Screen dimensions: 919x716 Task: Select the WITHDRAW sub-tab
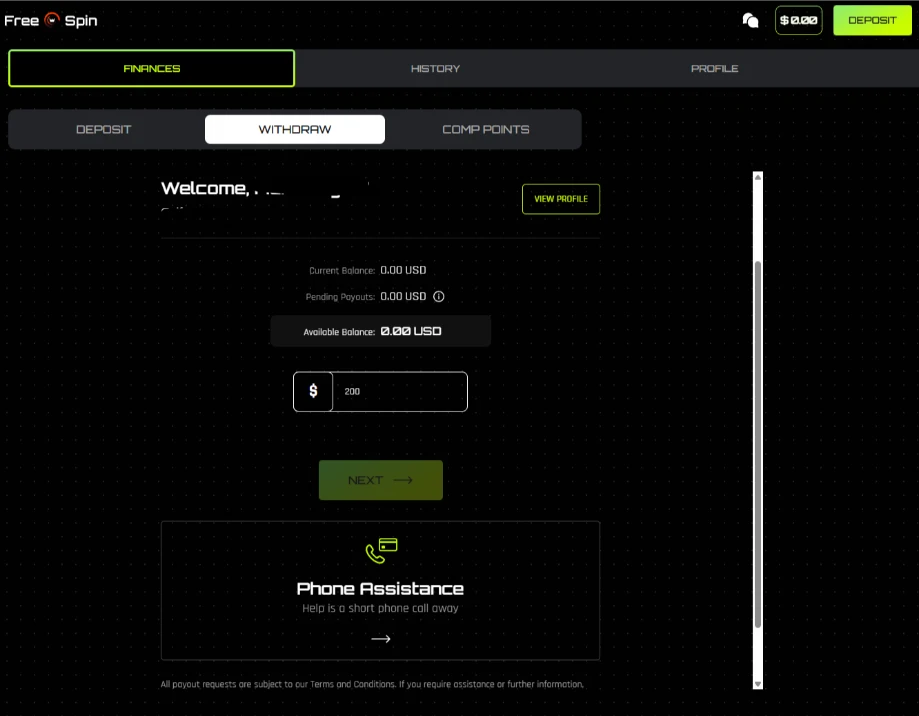tap(294, 129)
